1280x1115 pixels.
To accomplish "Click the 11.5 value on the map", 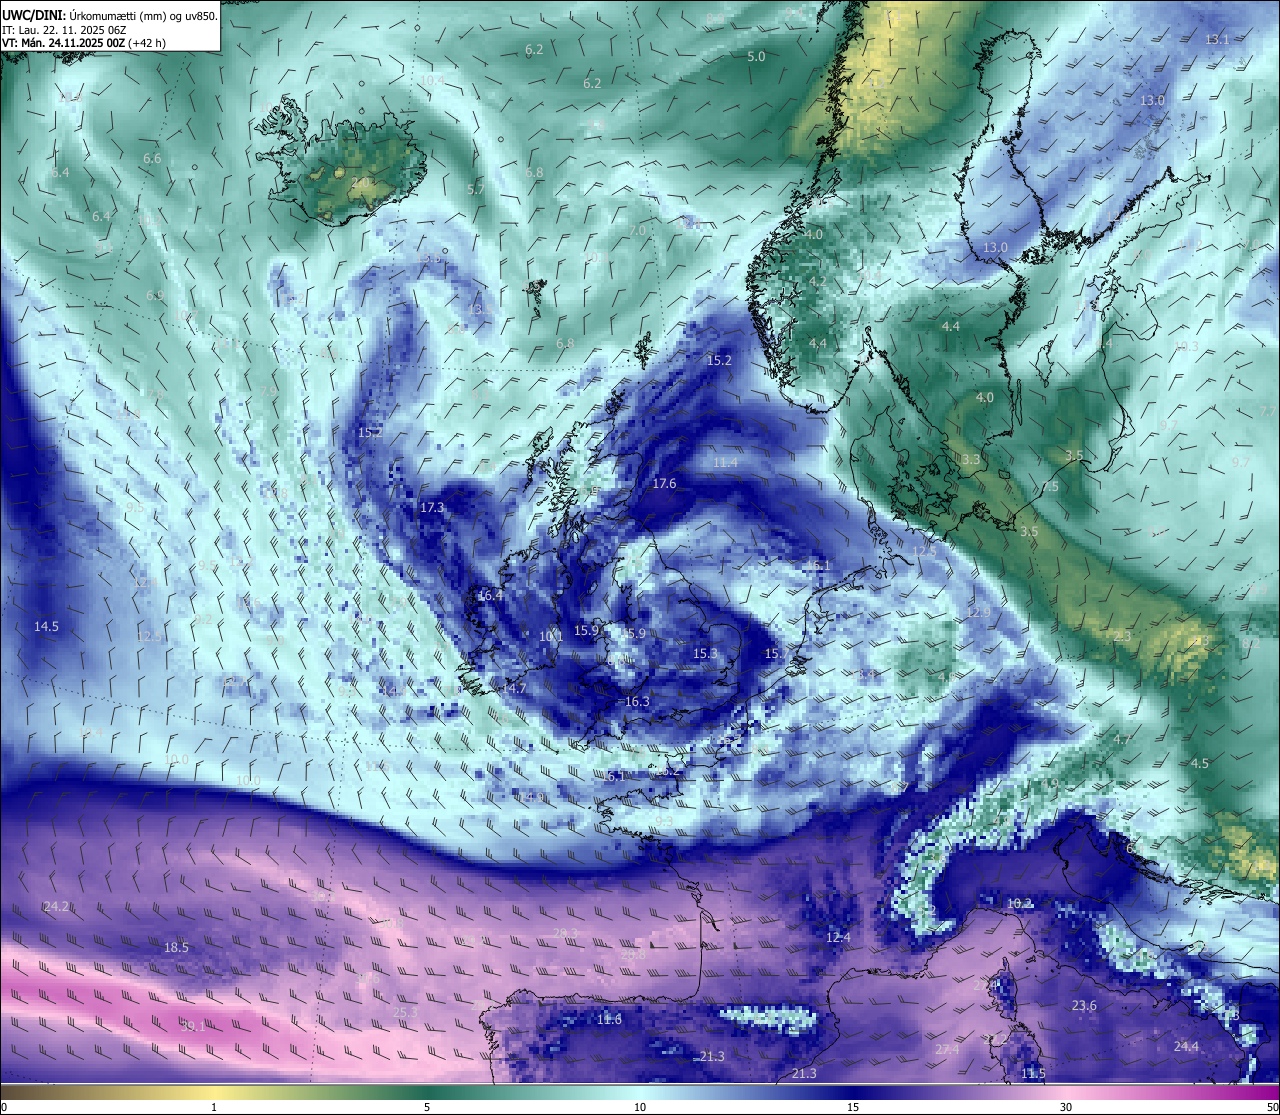I will click(x=1033, y=1074).
